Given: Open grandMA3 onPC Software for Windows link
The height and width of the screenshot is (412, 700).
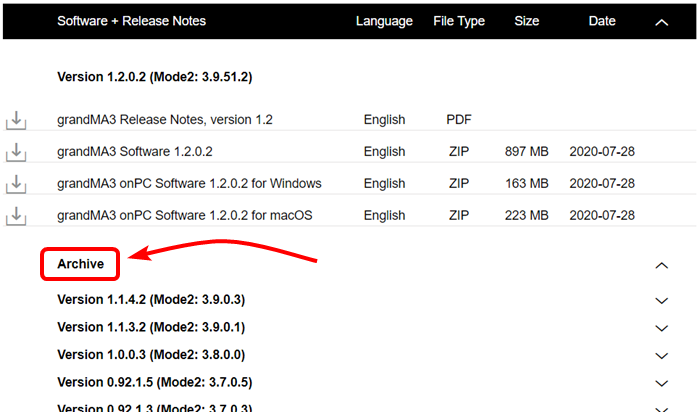Looking at the screenshot, I should tap(189, 184).
